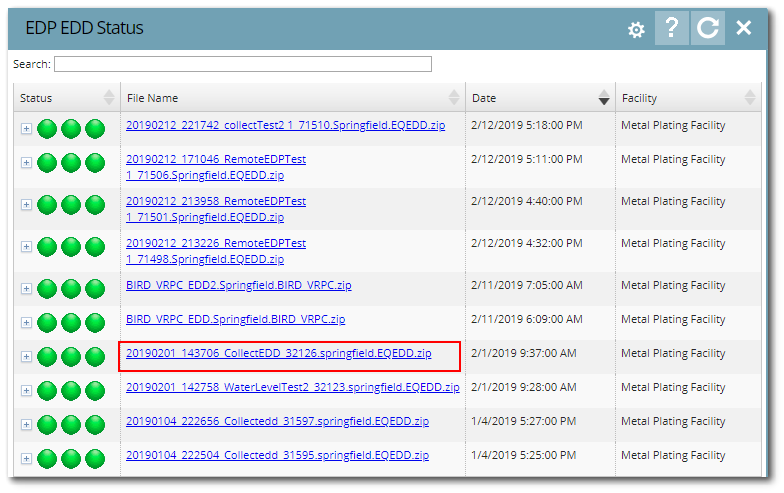Expand the BIRD_VRPC_EDD2 row details
The image size is (784, 493).
pyautogui.click(x=26, y=289)
